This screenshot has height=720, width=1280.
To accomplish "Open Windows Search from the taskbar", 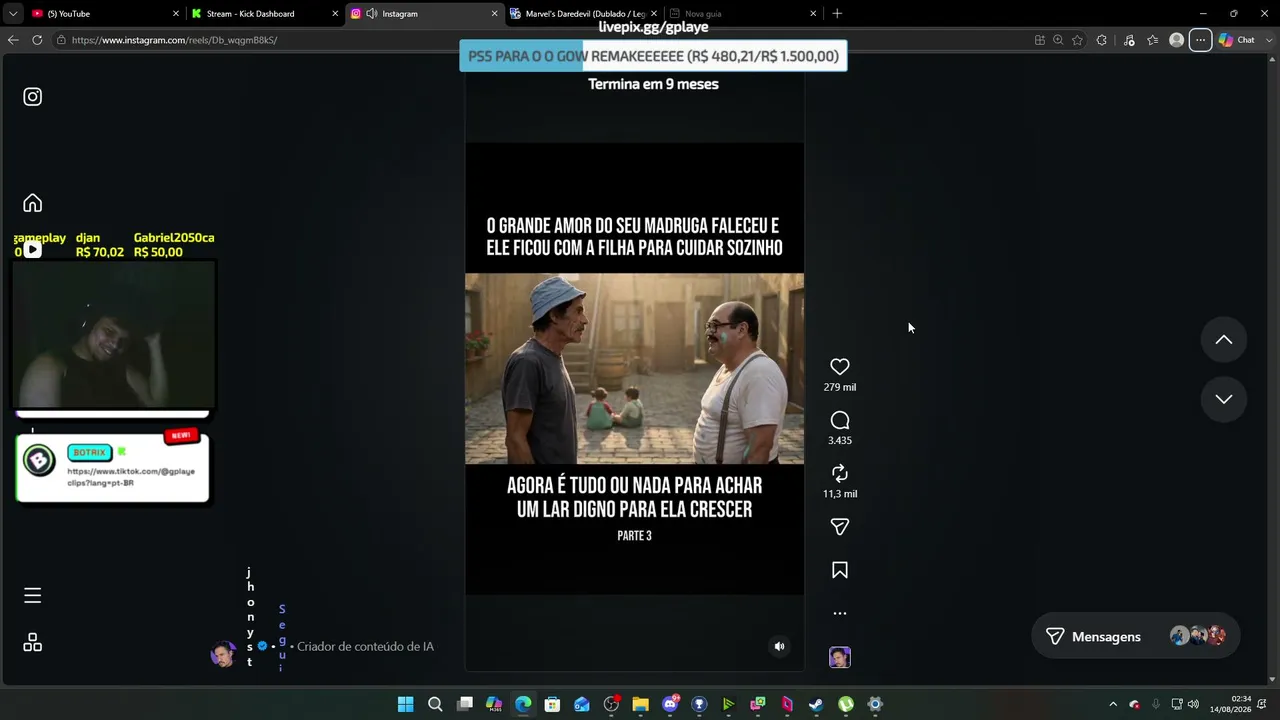I will [x=435, y=704].
